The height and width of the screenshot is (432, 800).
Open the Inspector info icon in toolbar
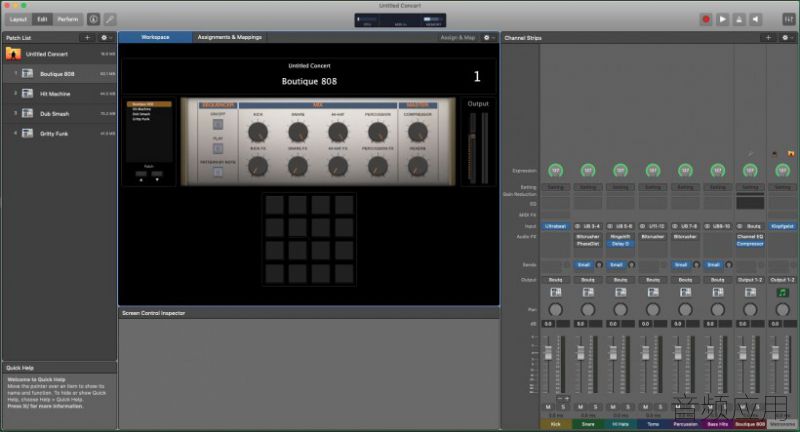coord(93,19)
